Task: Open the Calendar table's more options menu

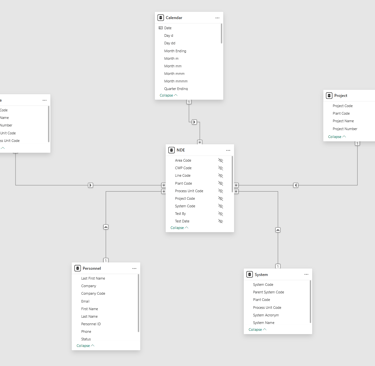Action: pos(217,18)
